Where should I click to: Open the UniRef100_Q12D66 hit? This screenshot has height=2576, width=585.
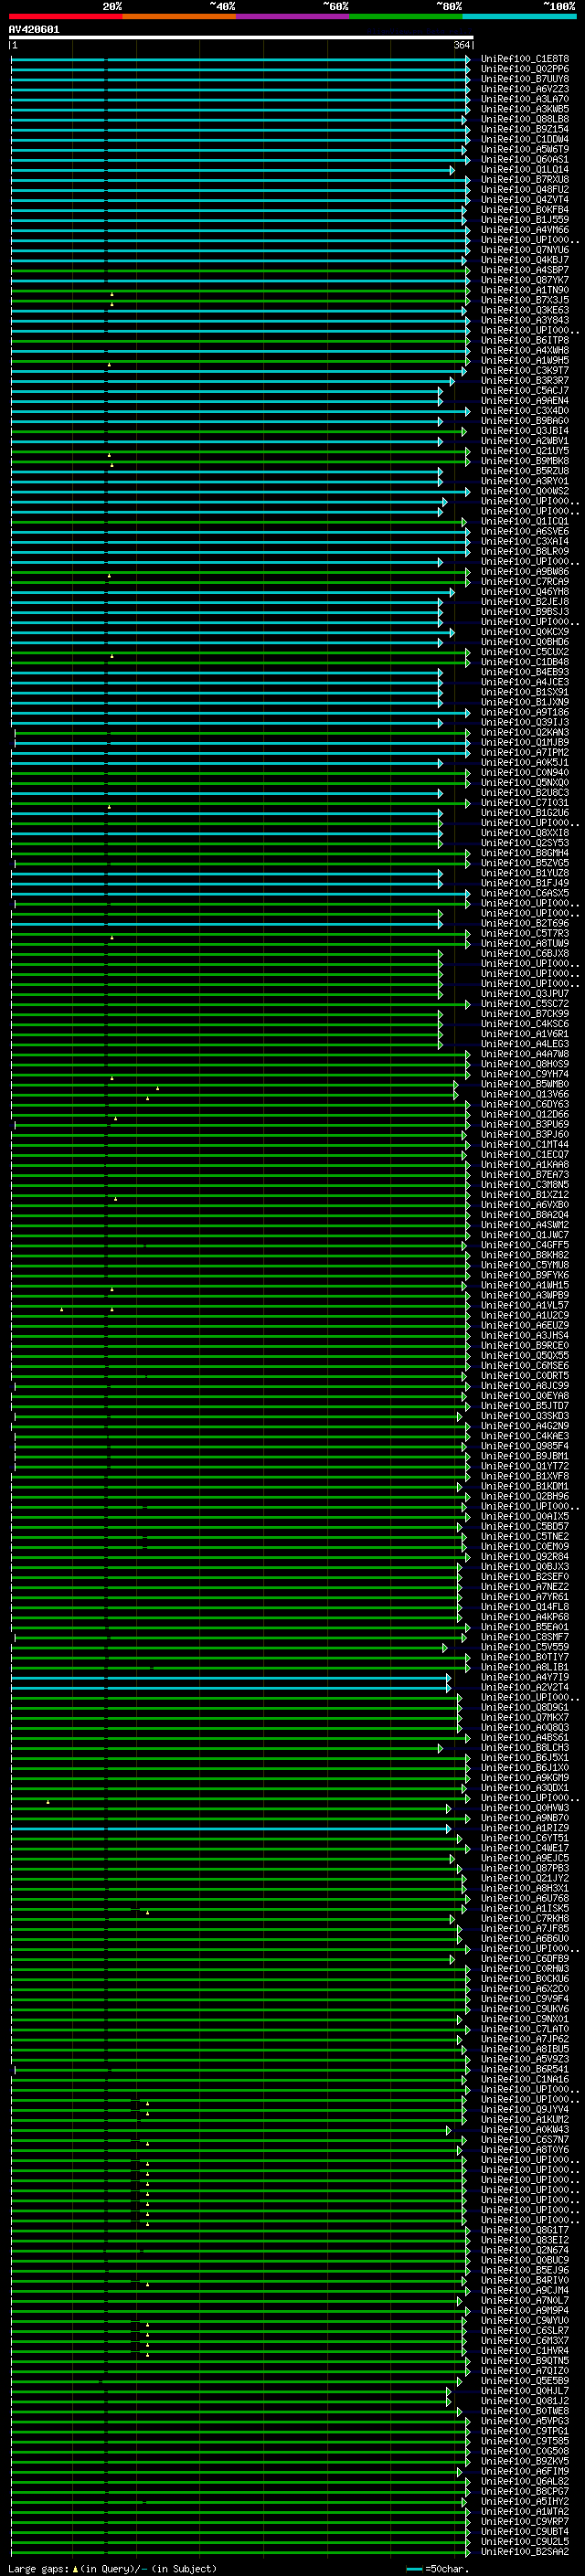[525, 1114]
